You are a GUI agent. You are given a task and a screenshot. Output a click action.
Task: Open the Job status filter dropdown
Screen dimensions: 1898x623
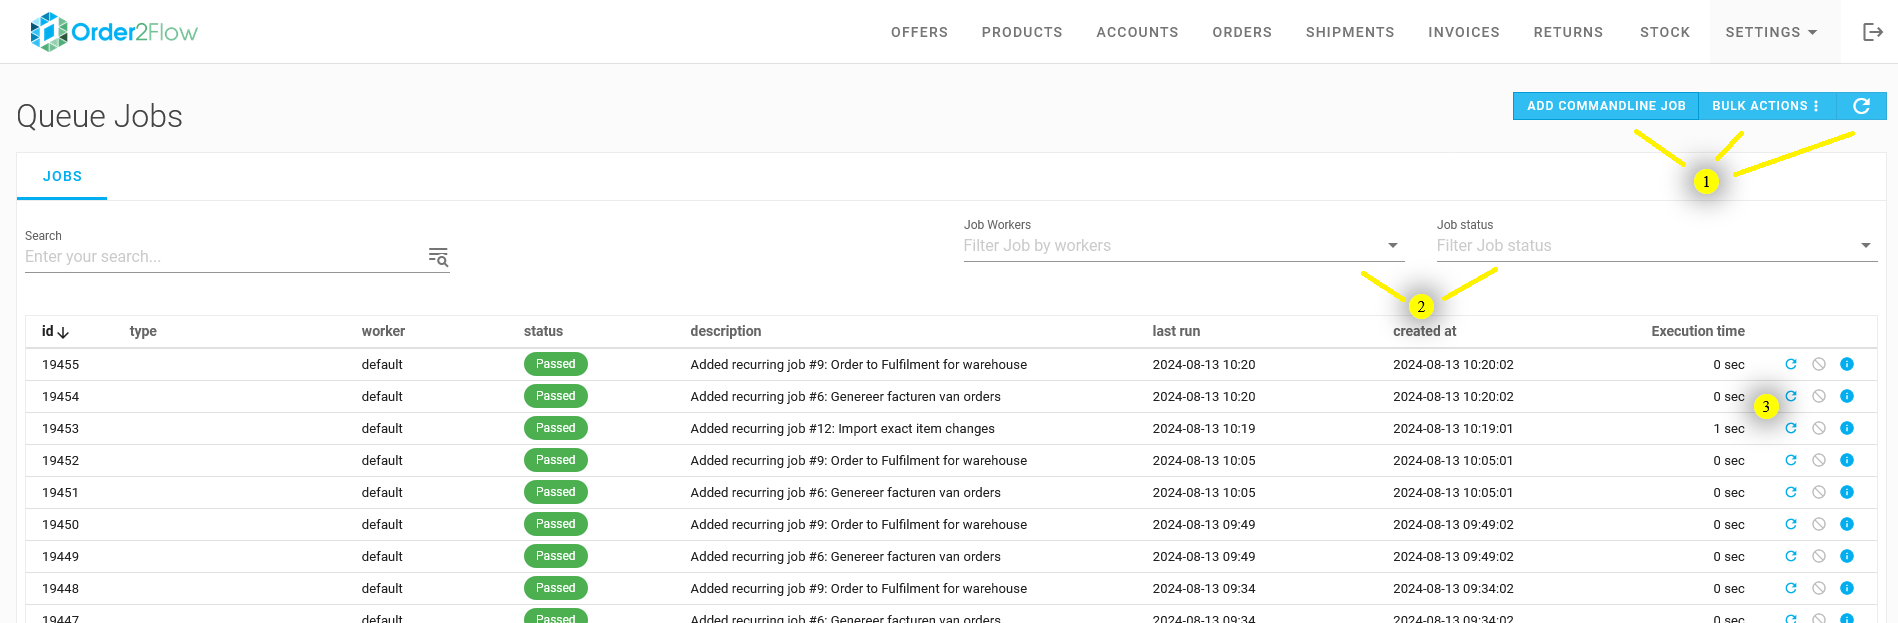tap(1865, 246)
